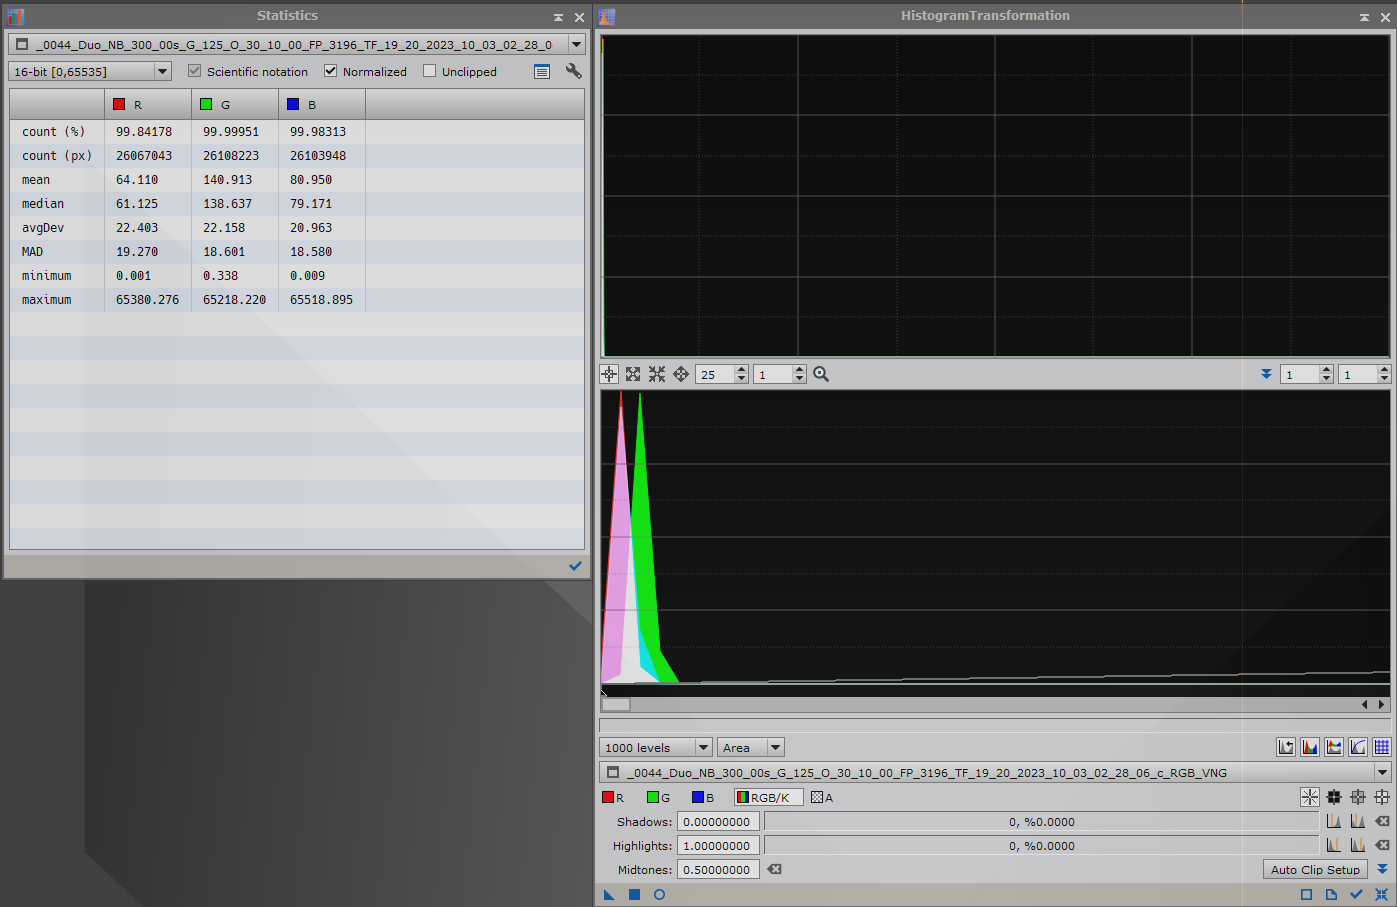Image resolution: width=1397 pixels, height=907 pixels.
Task: Click the blue circle Apply Global icon
Action: click(x=659, y=894)
